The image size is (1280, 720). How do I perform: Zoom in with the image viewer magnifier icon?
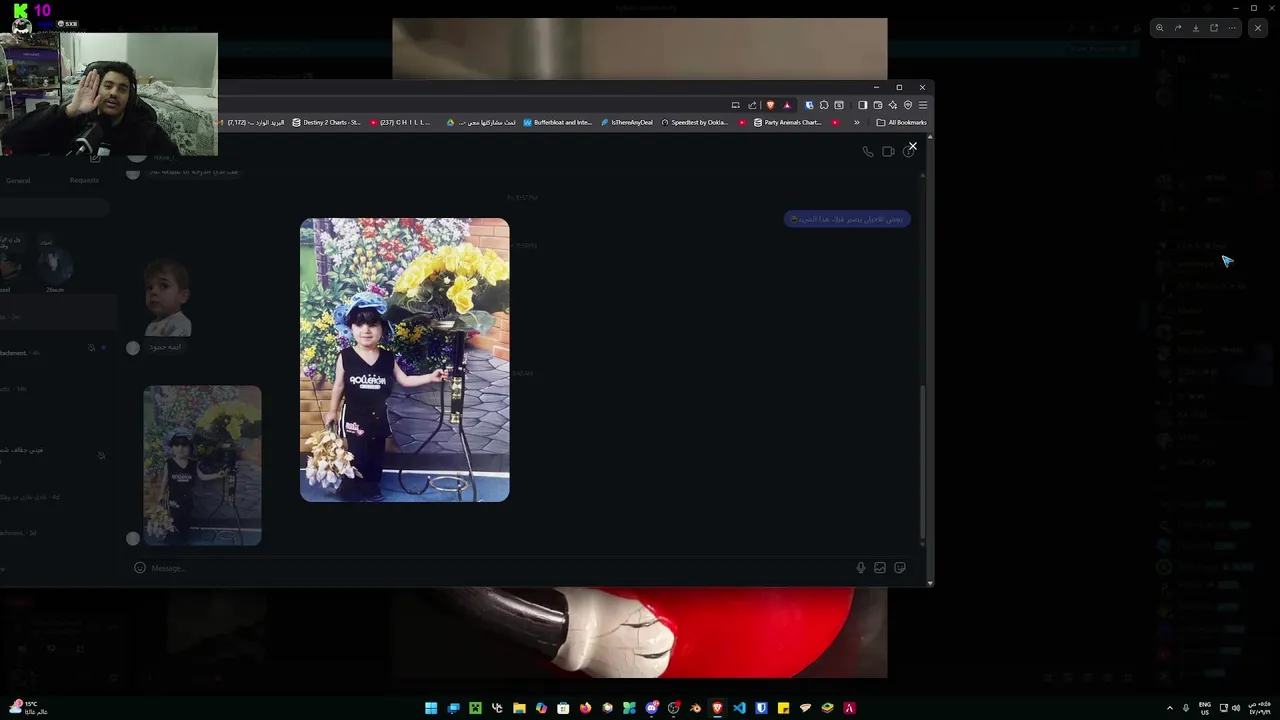1160,28
